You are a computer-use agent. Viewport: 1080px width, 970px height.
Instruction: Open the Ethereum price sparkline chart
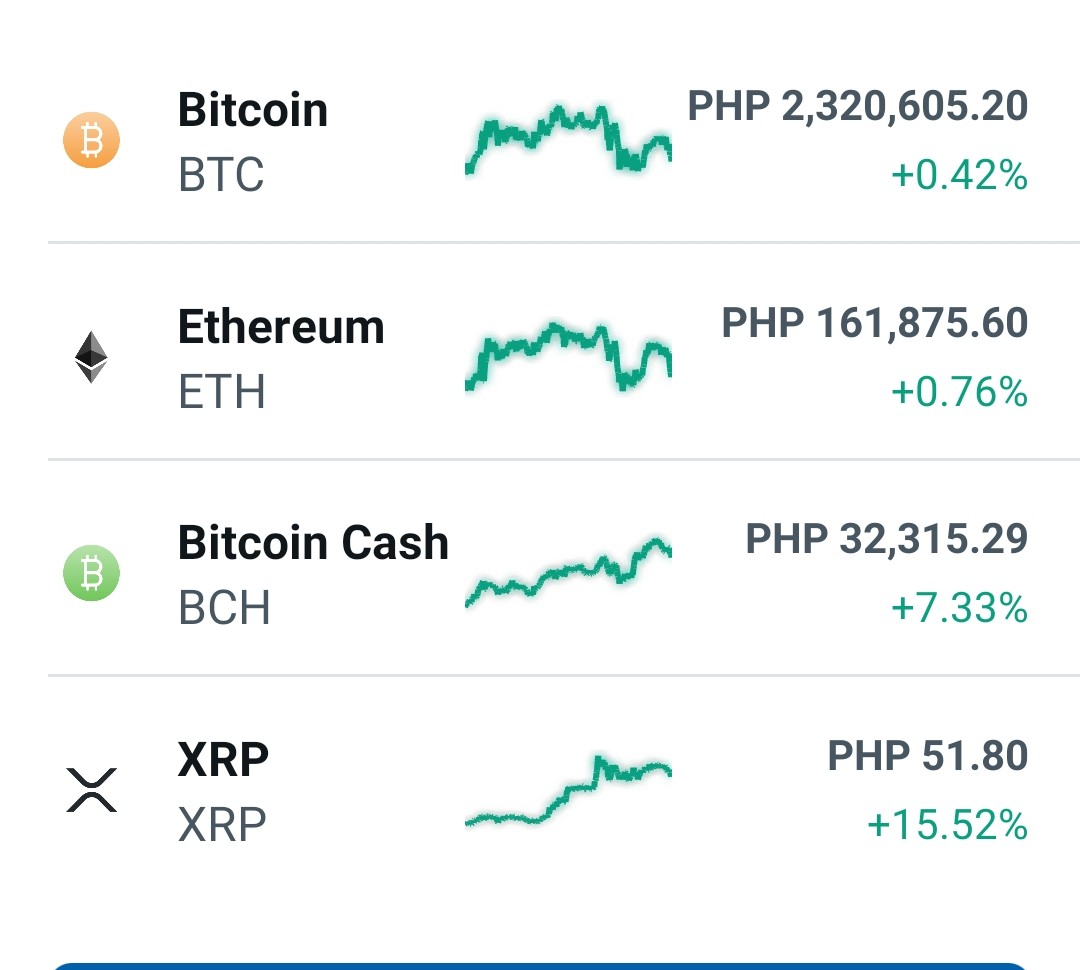pos(568,356)
